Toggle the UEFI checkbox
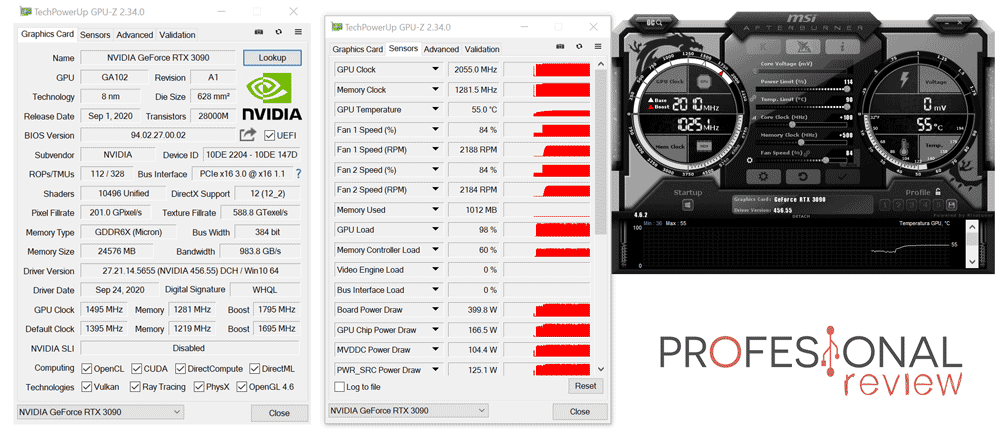Viewport: 1000px width, 433px height. click(269, 135)
